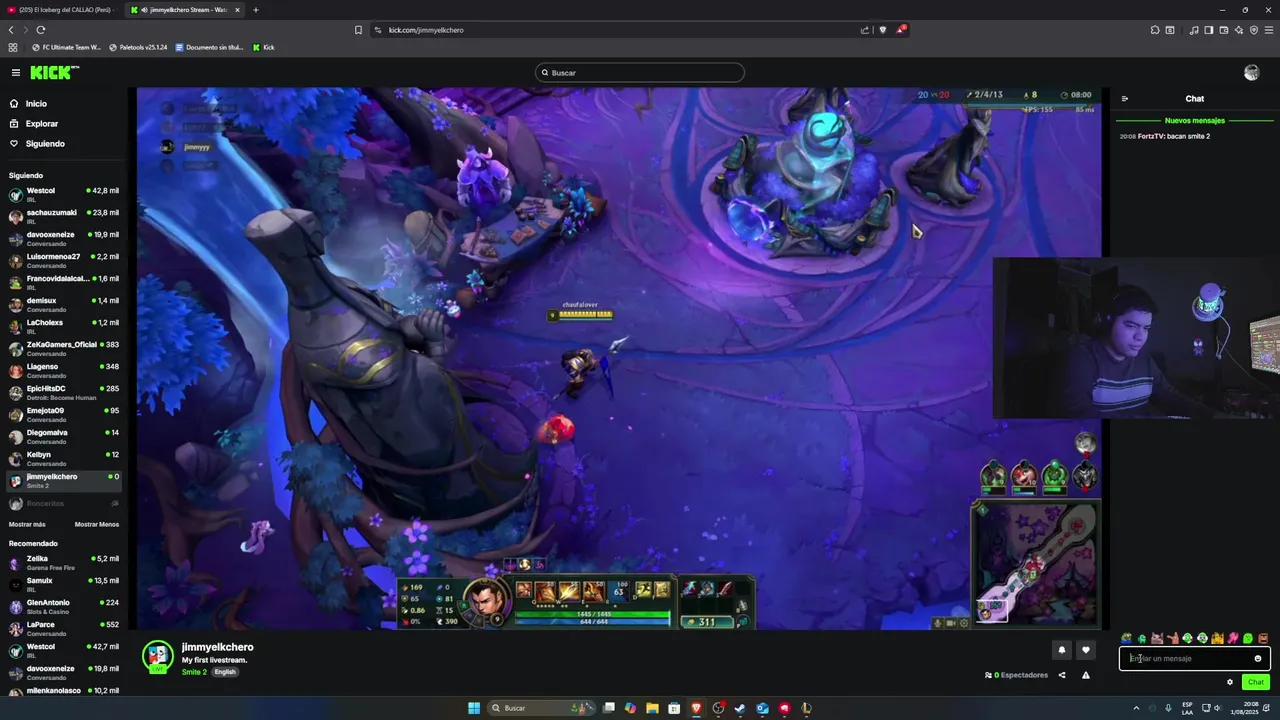Click the English language tag
This screenshot has width=1280, height=720.
tap(225, 672)
